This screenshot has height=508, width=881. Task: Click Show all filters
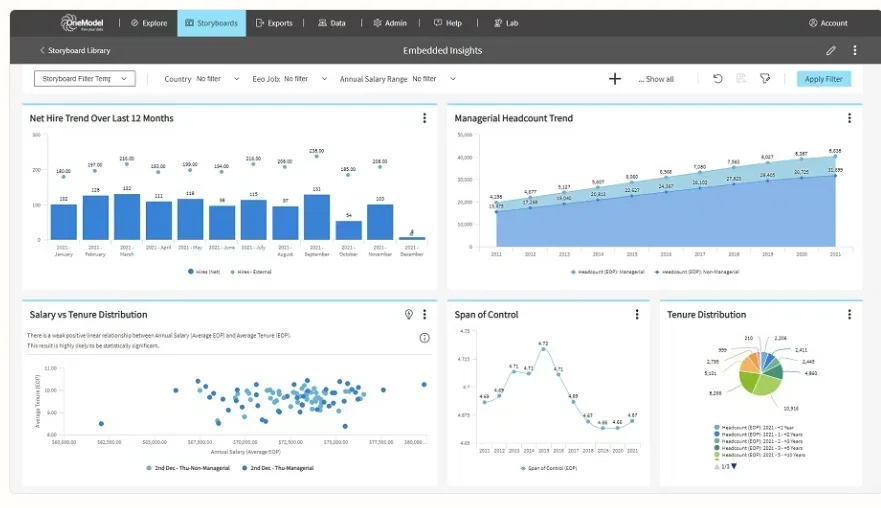click(x=656, y=79)
